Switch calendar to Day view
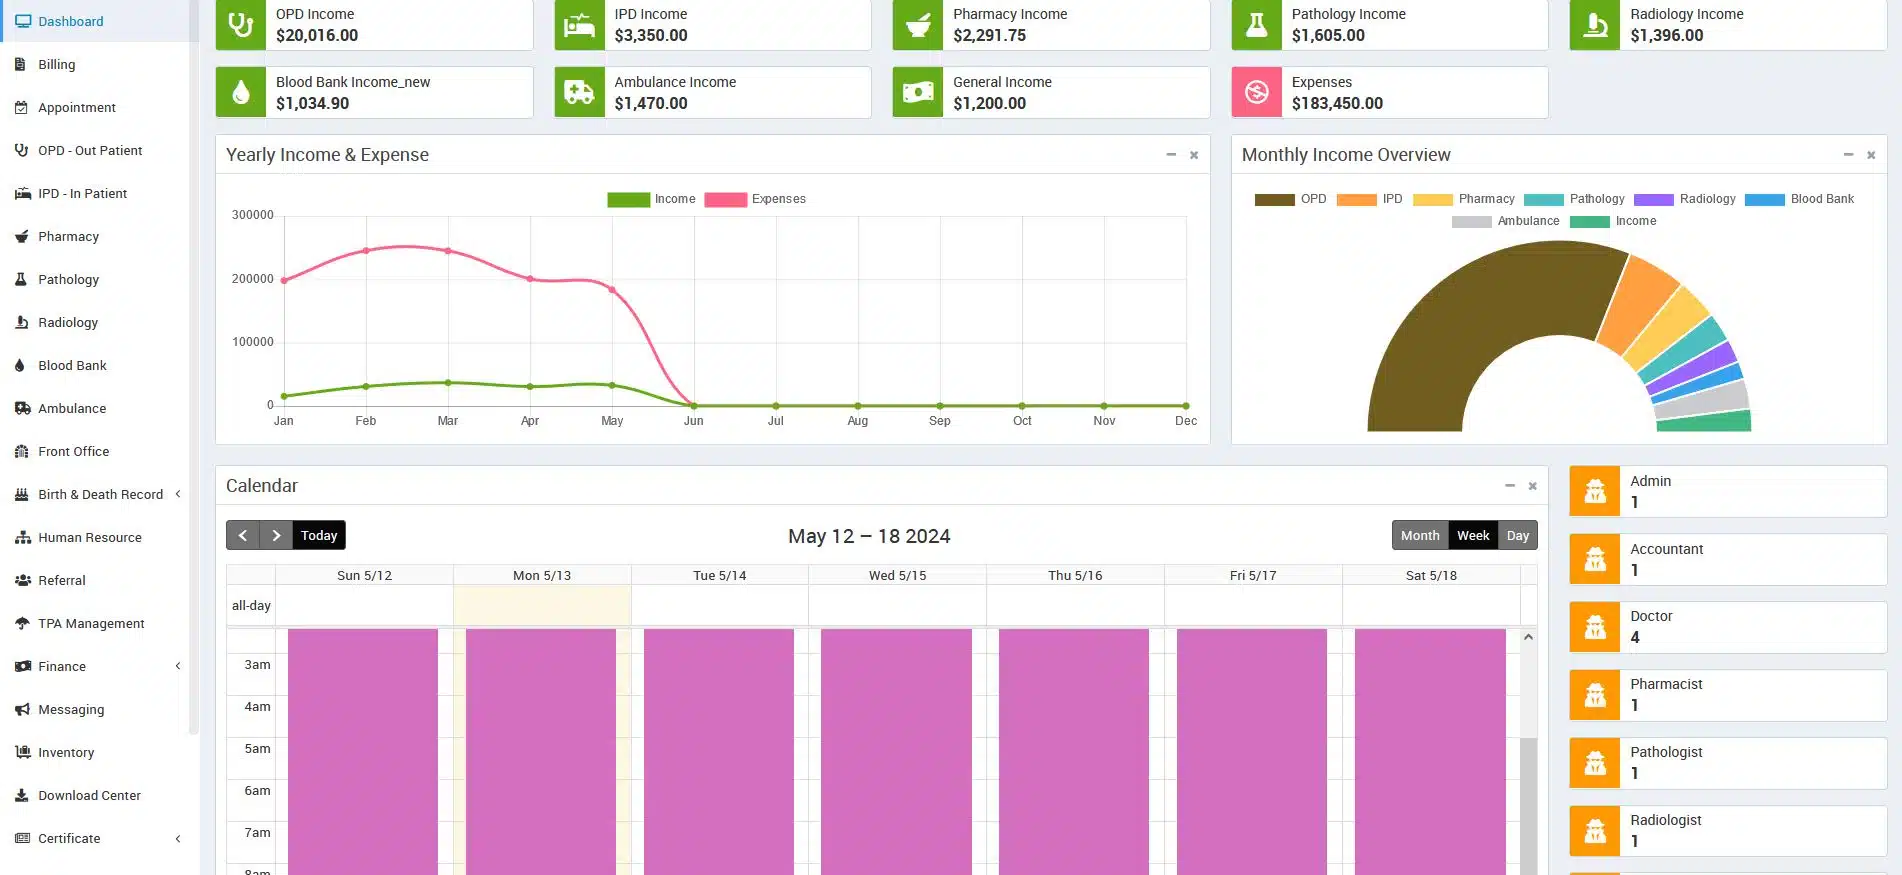The image size is (1902, 875). [1518, 535]
